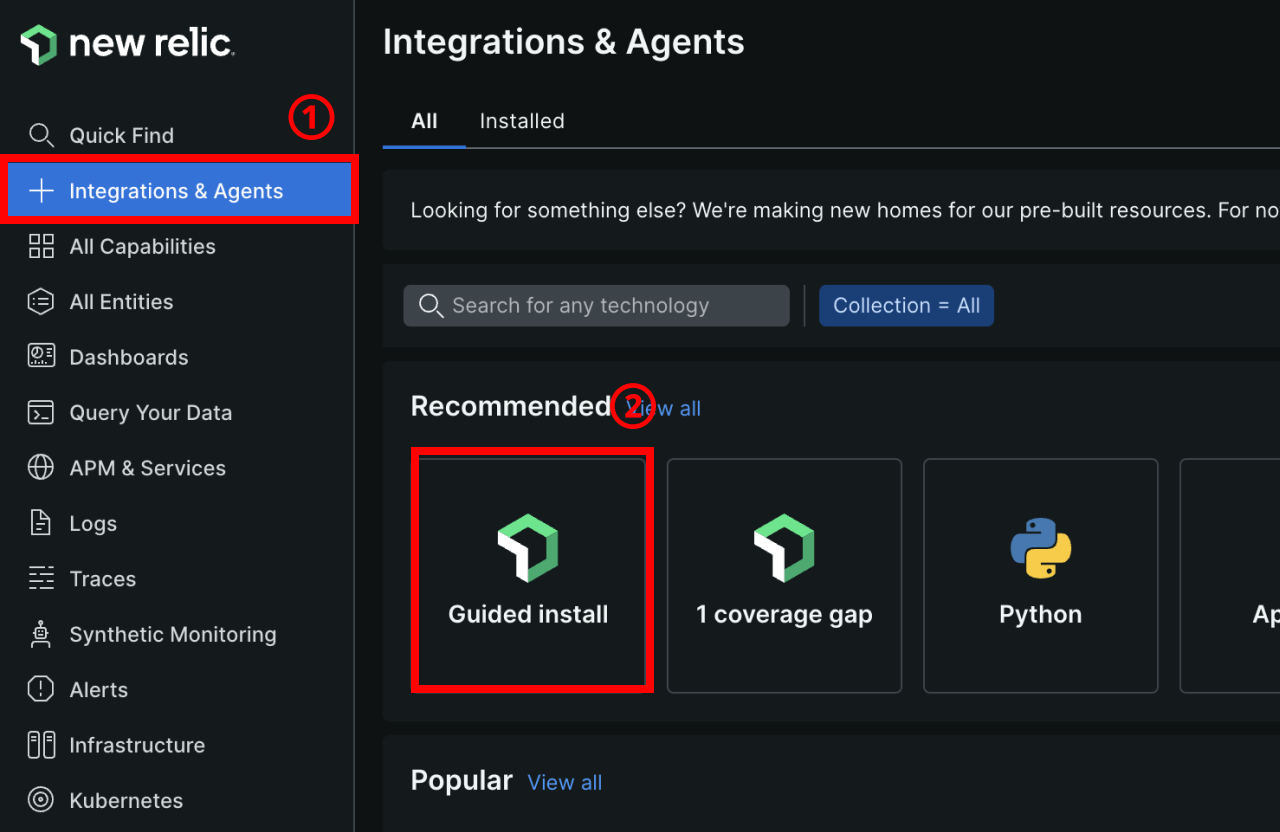Image resolution: width=1280 pixels, height=832 pixels.
Task: Open the Alerts section
Action: point(98,689)
